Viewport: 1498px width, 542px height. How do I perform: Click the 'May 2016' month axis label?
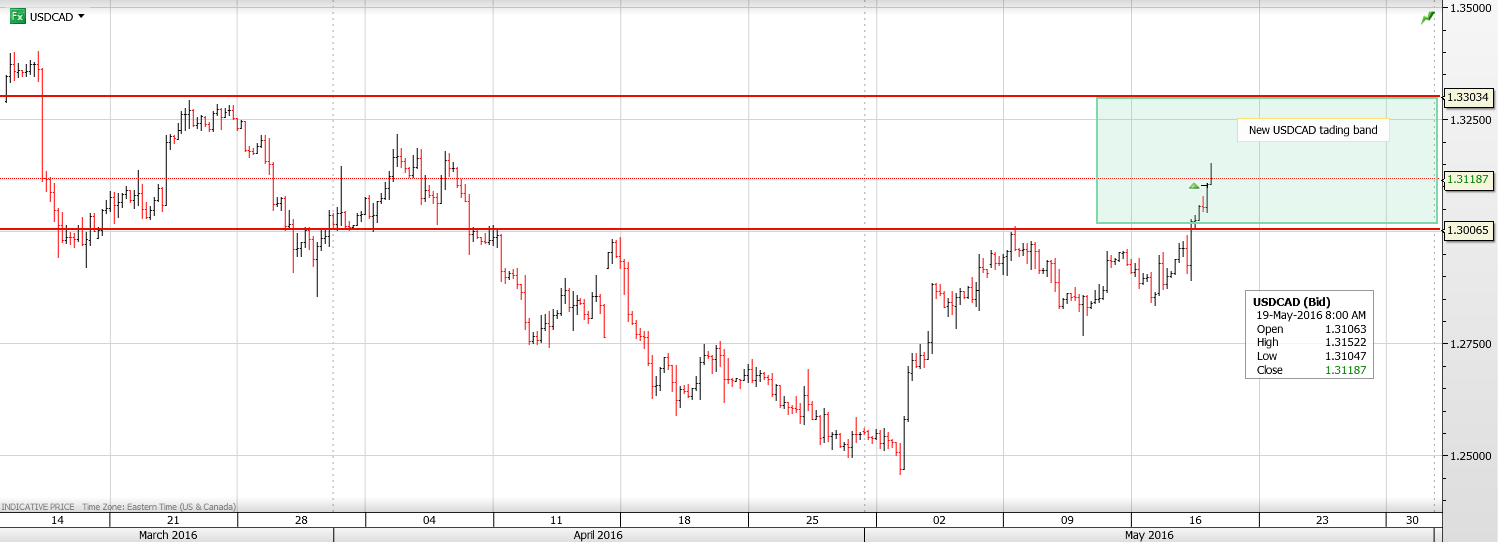tap(1149, 535)
